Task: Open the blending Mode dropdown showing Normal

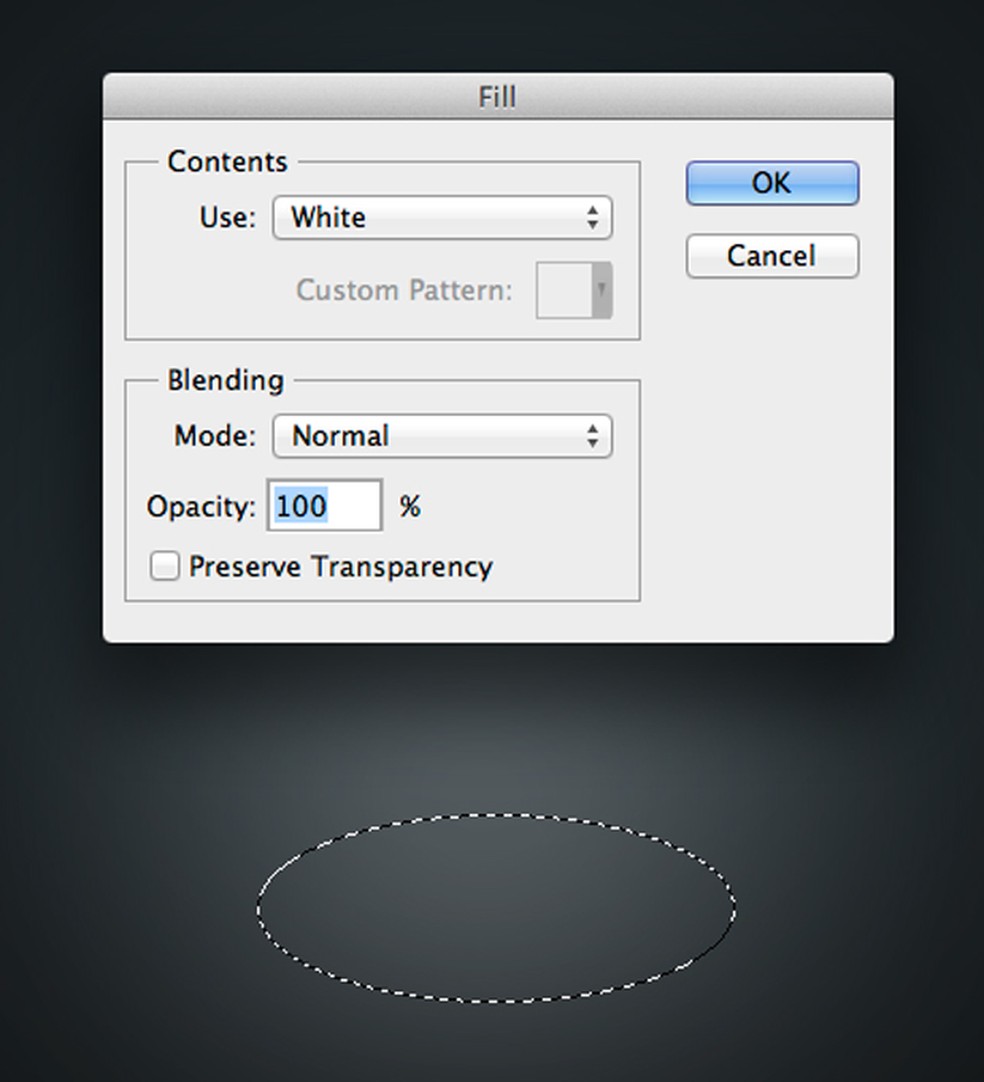Action: pyautogui.click(x=441, y=436)
